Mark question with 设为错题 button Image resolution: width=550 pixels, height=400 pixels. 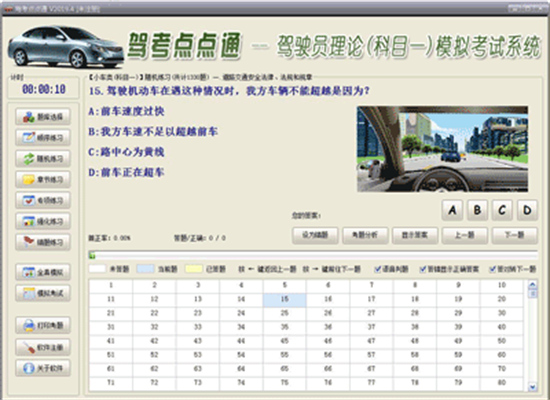point(315,235)
